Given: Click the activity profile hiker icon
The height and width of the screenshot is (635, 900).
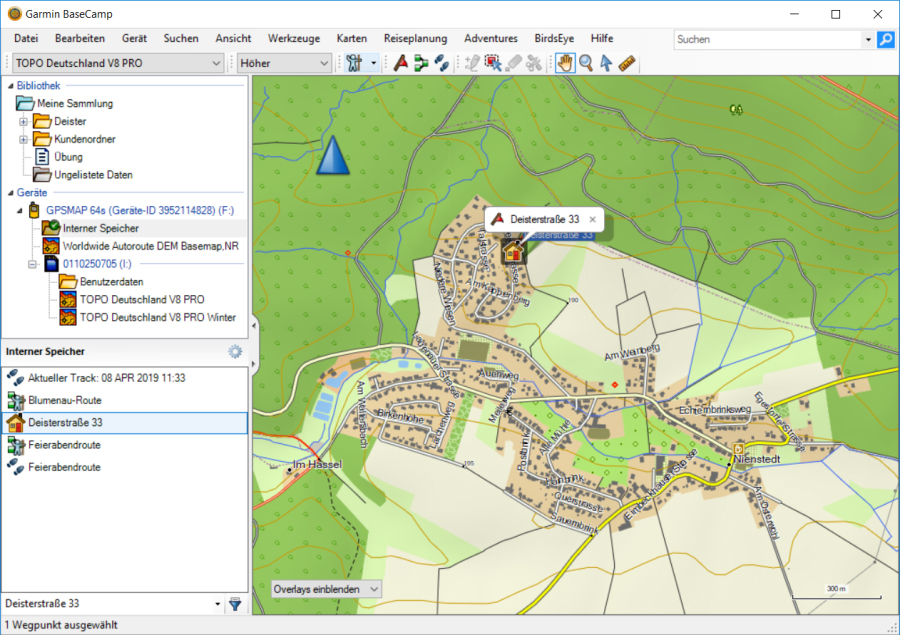Looking at the screenshot, I should 352,63.
